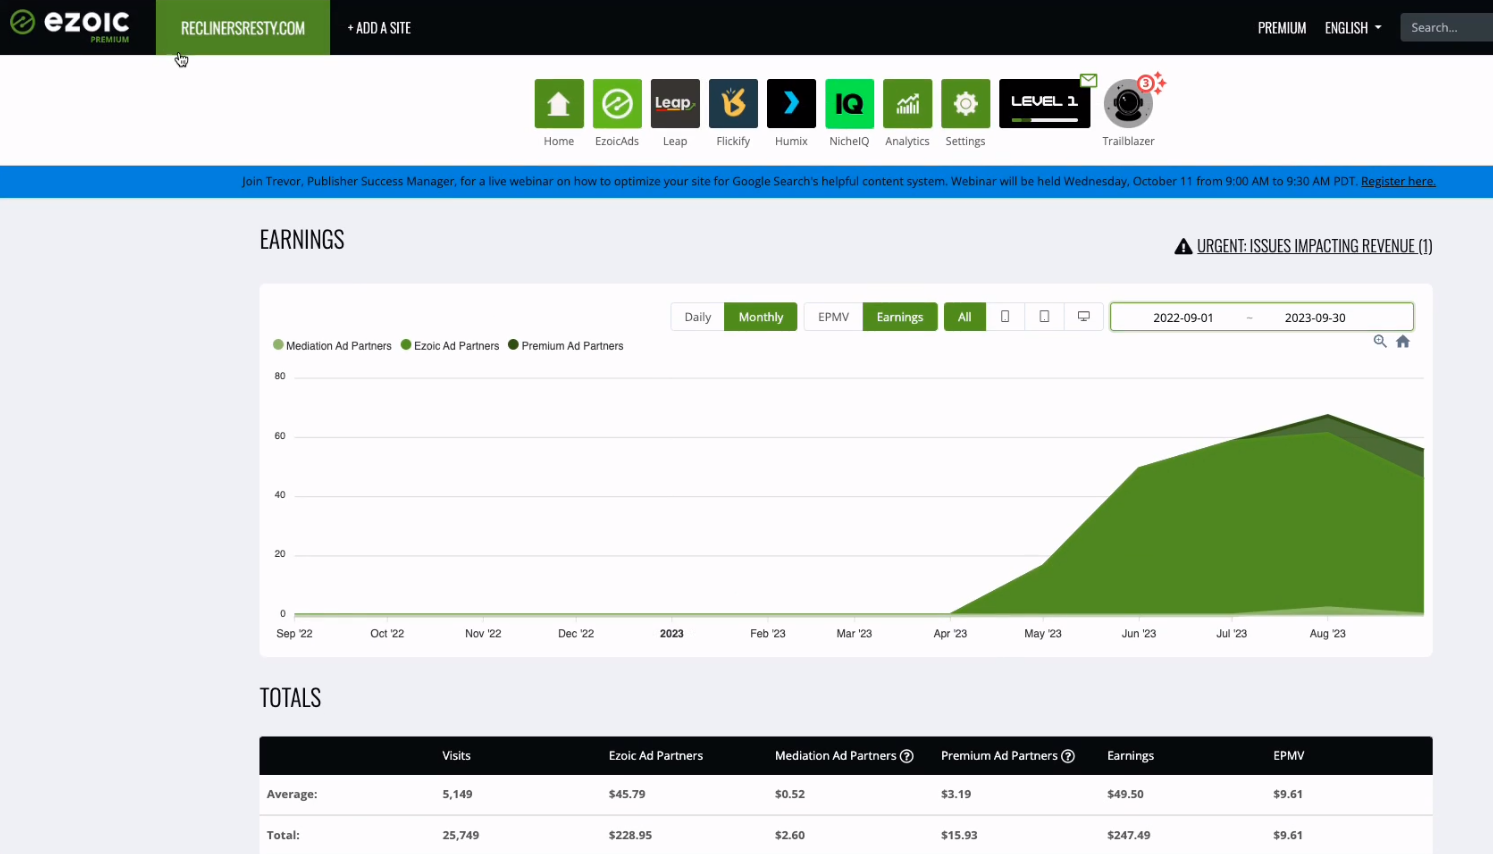Click the average visits value 5,149
The image size is (1493, 854).
[457, 794]
